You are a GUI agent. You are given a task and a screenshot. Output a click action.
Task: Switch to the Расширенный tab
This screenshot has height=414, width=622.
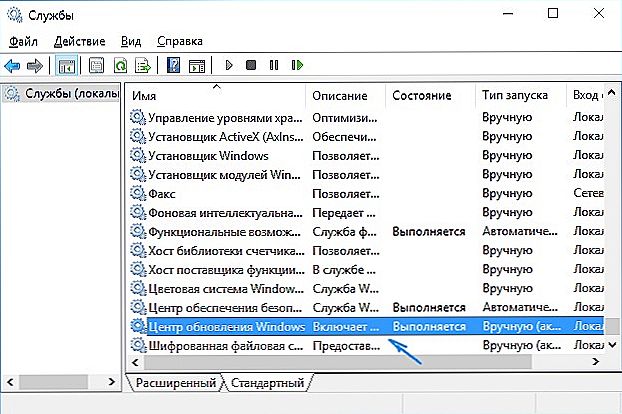click(176, 383)
